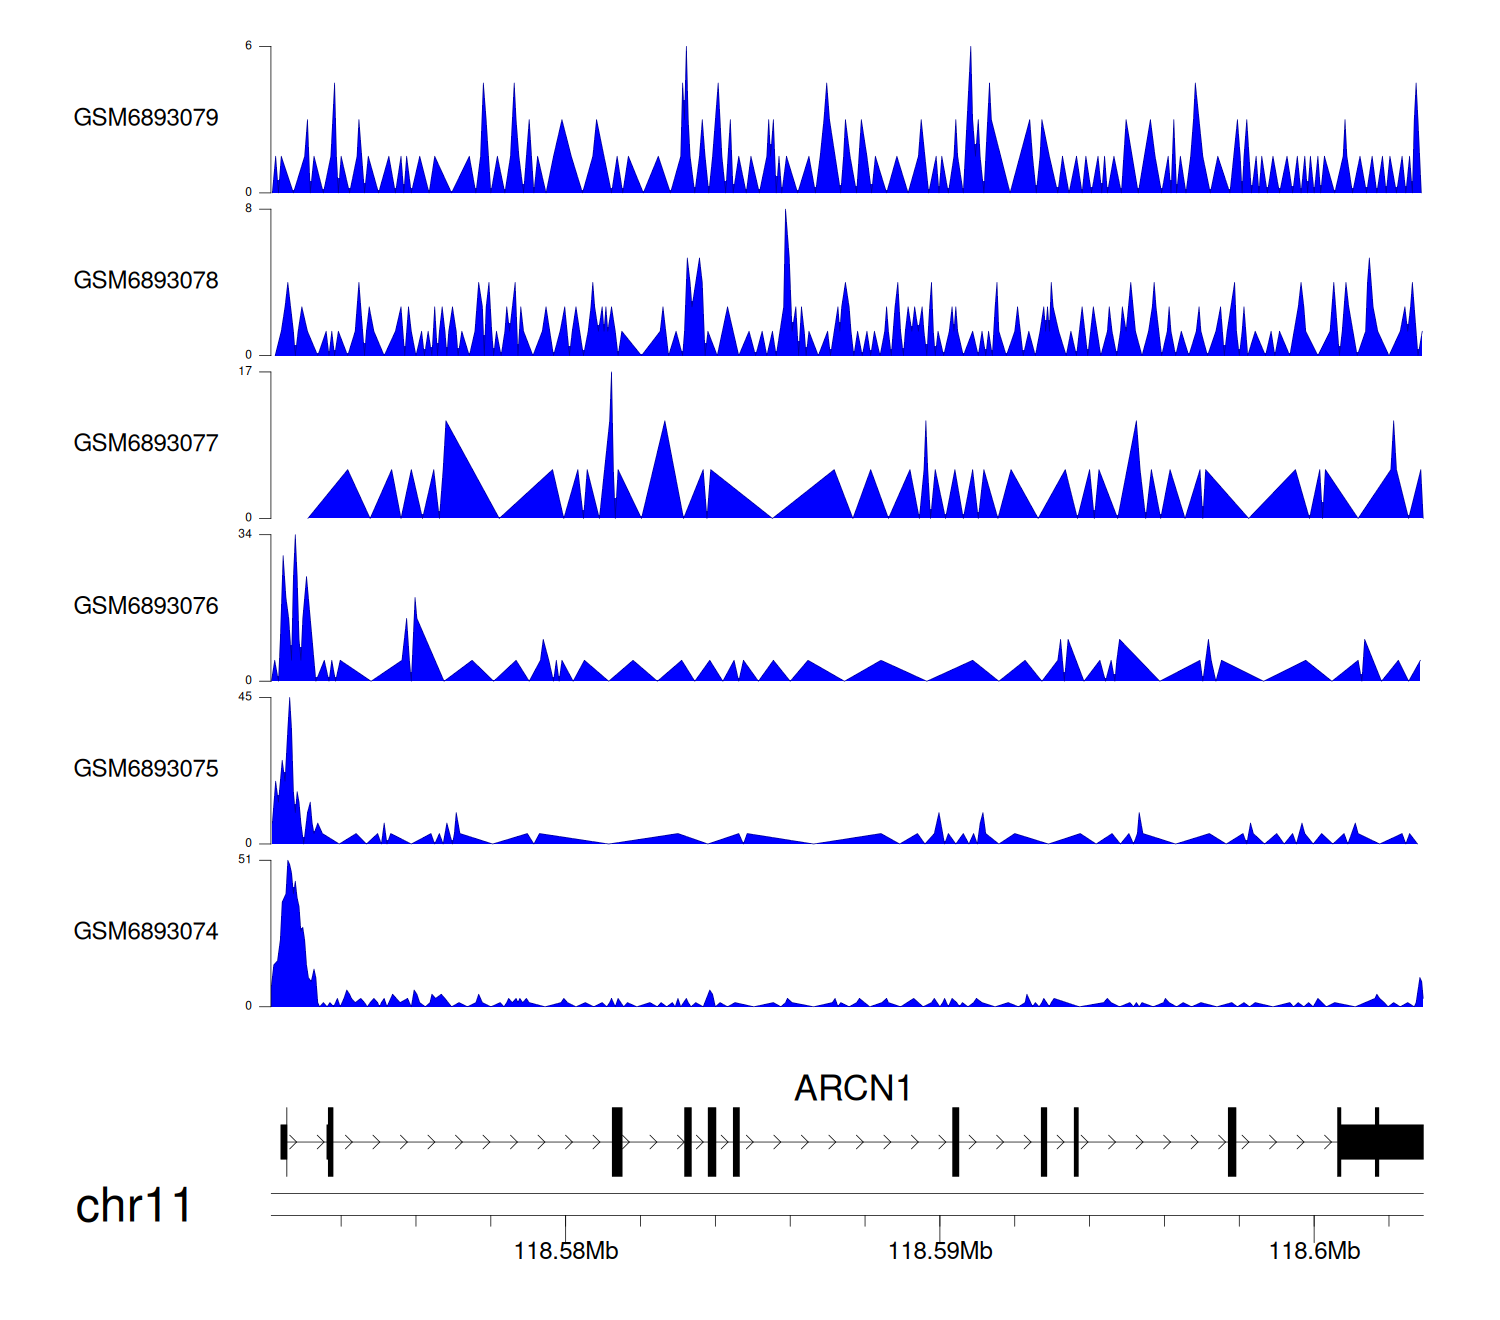The height and width of the screenshot is (1320, 1500).
Task: Click the y-axis maximum value 51
Action: tap(245, 860)
